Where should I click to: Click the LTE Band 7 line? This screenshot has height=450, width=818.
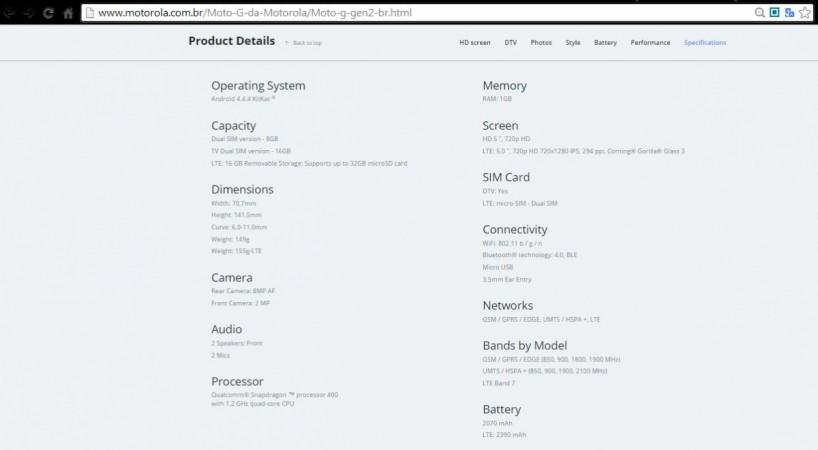point(499,383)
